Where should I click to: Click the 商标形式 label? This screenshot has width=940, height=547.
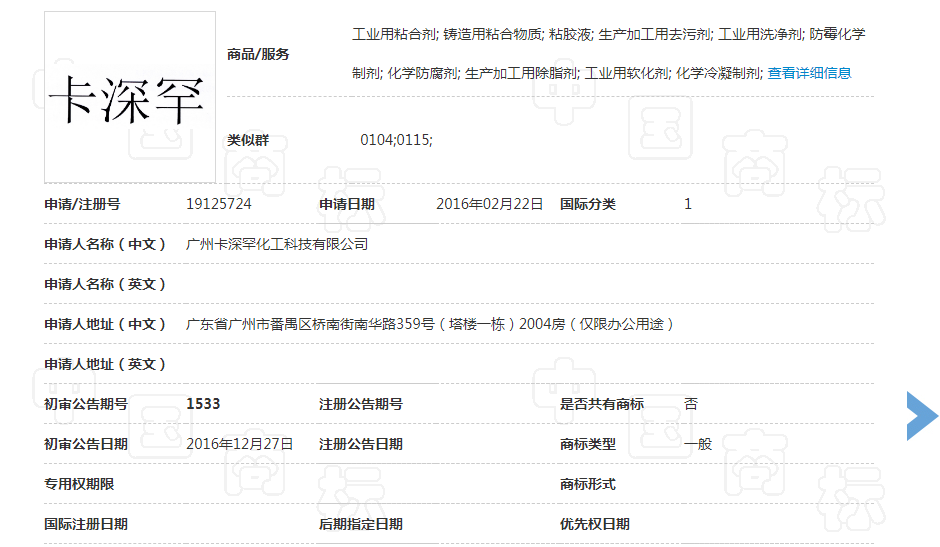pos(588,484)
